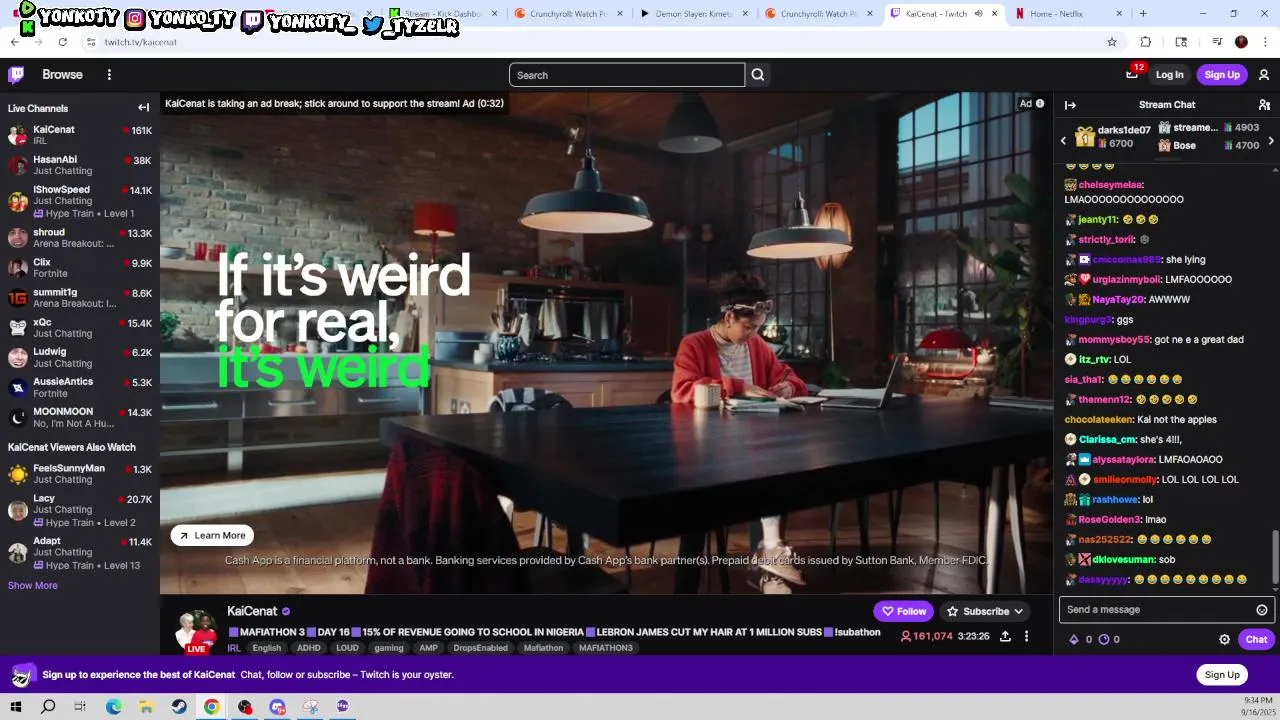Open KaiCenat profile avatar with LIVE badge
Viewport: 1280px width, 720px height.
point(196,630)
